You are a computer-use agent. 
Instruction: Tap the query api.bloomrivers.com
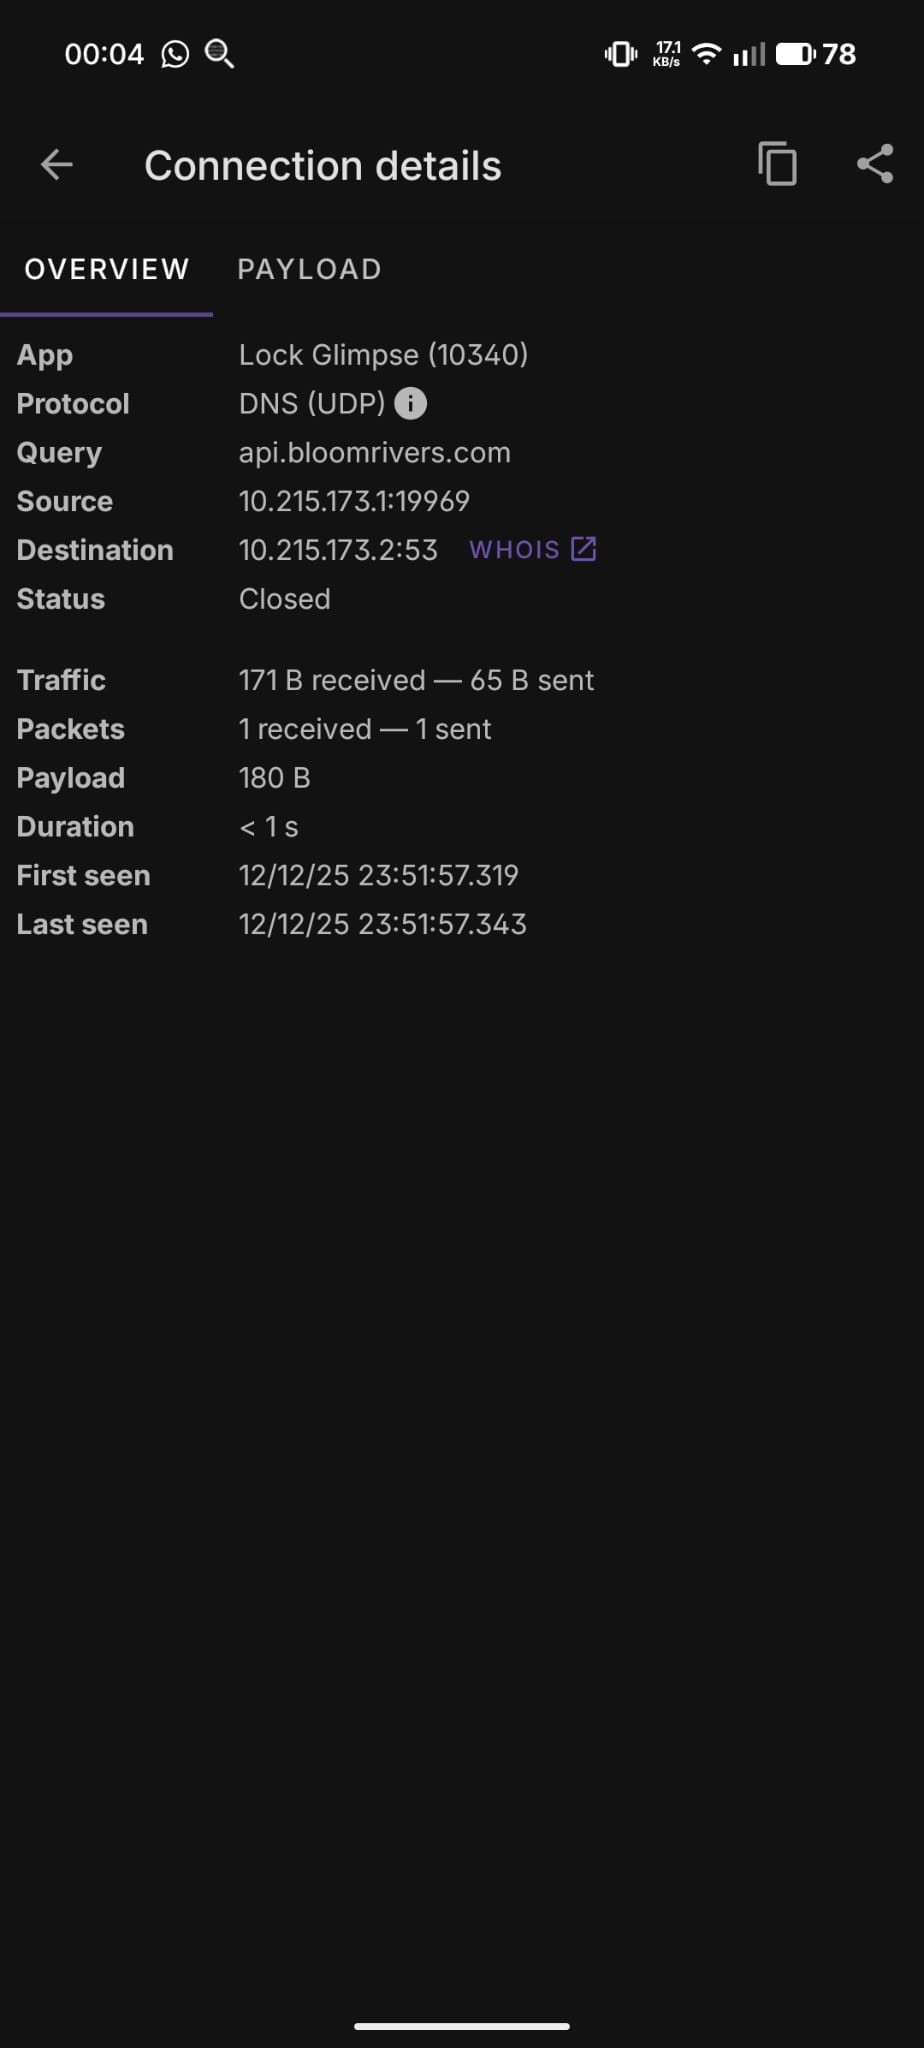coord(374,452)
